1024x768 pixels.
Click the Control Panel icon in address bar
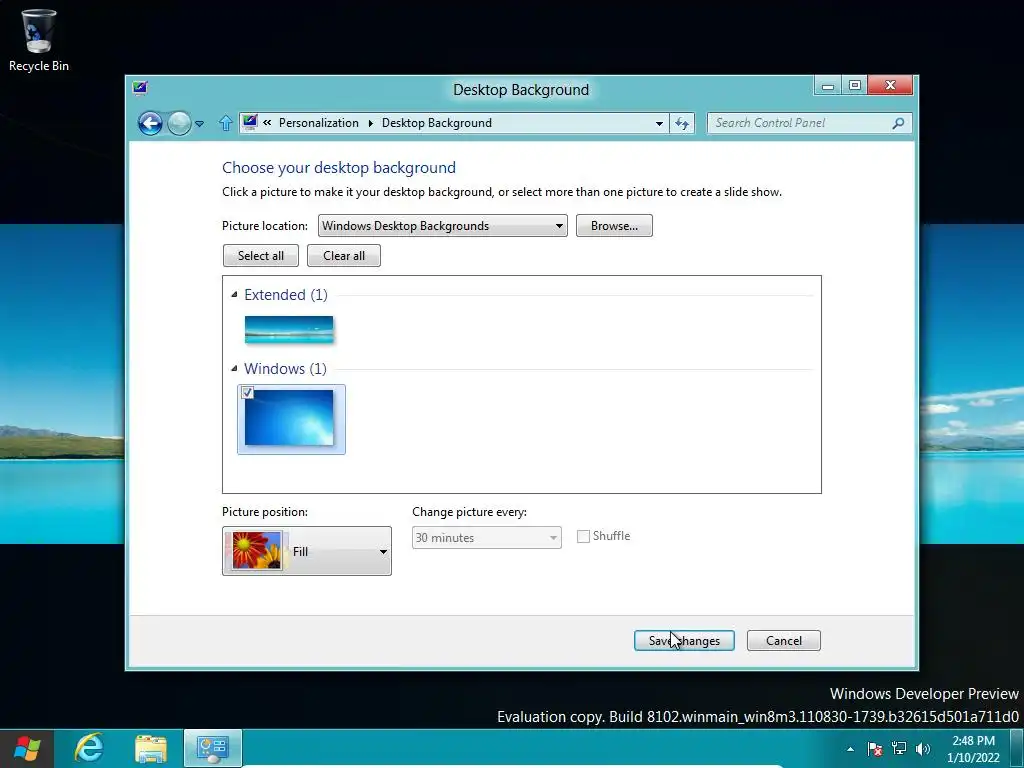click(249, 122)
